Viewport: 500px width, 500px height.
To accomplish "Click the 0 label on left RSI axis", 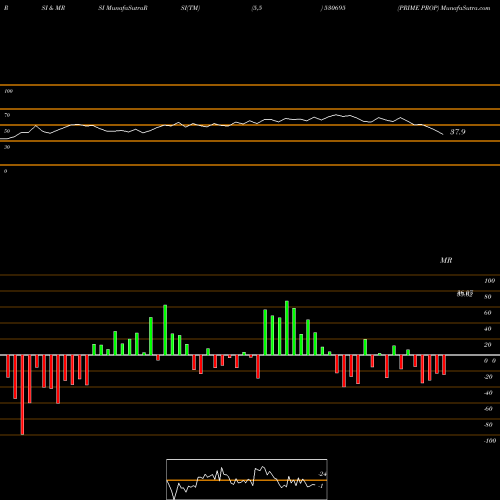I will (5, 171).
